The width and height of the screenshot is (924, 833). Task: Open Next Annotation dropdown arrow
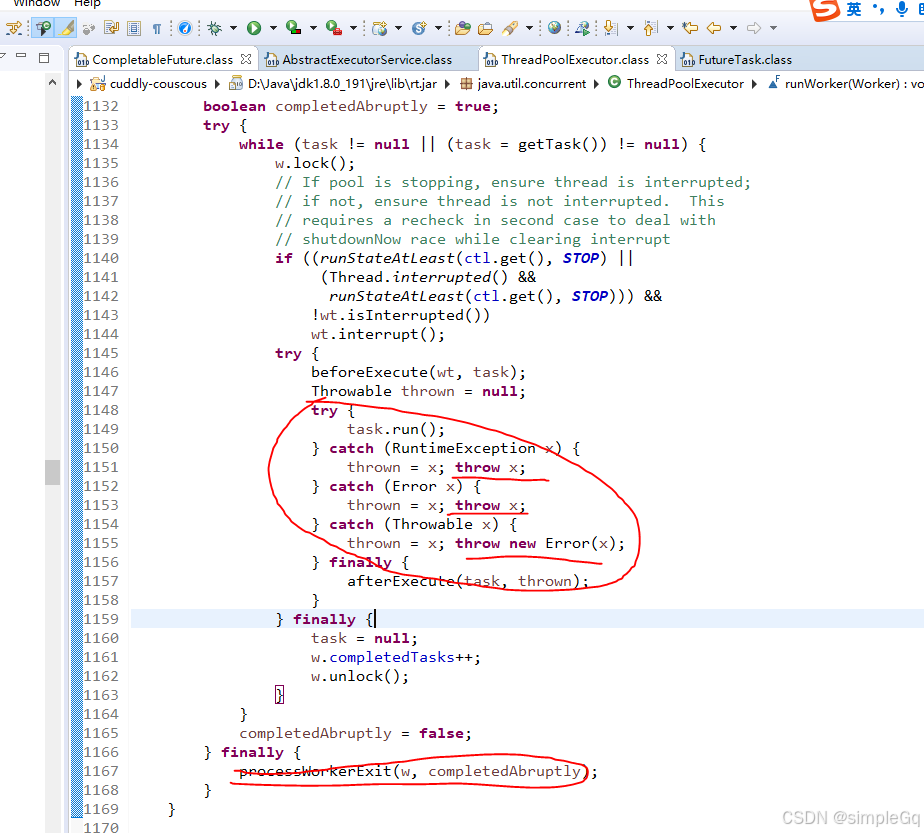click(x=630, y=28)
